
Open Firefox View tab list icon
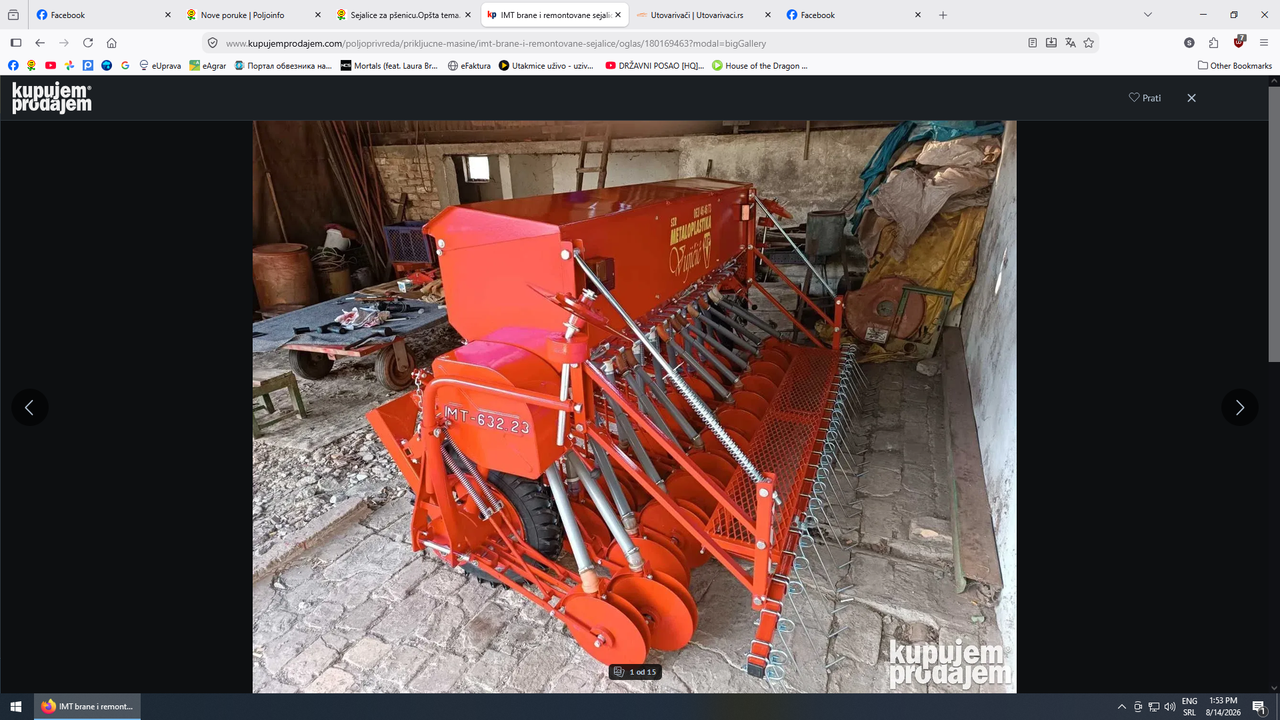[13, 15]
